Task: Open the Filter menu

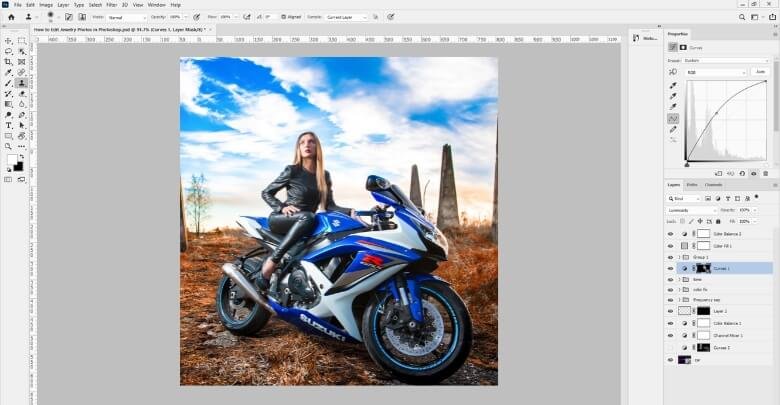Action: (x=112, y=4)
